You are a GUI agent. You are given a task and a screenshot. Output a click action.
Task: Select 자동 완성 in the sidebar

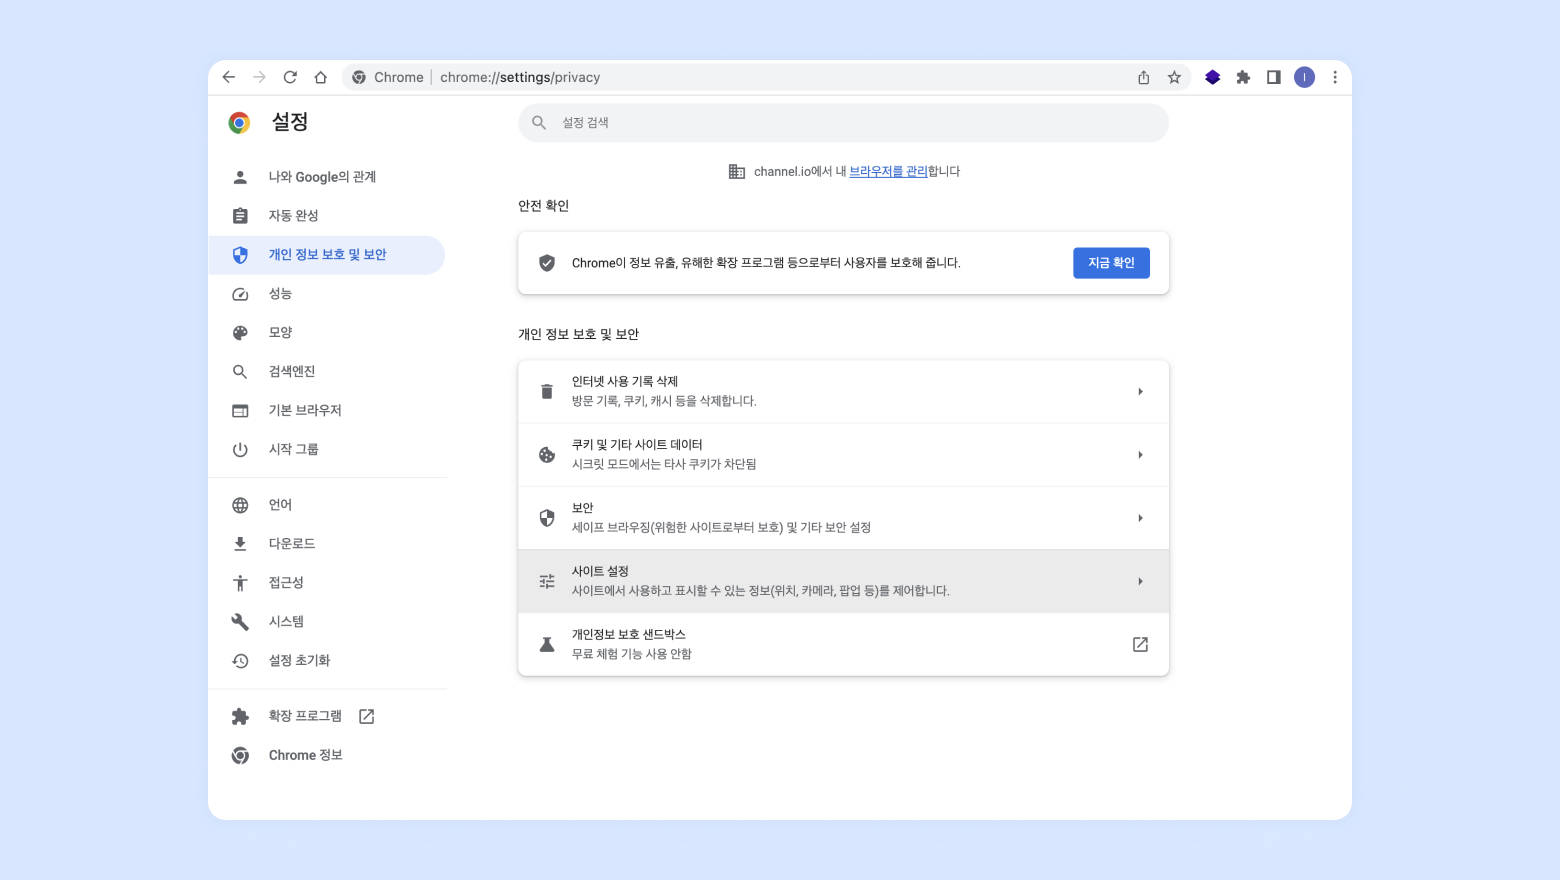point(293,216)
